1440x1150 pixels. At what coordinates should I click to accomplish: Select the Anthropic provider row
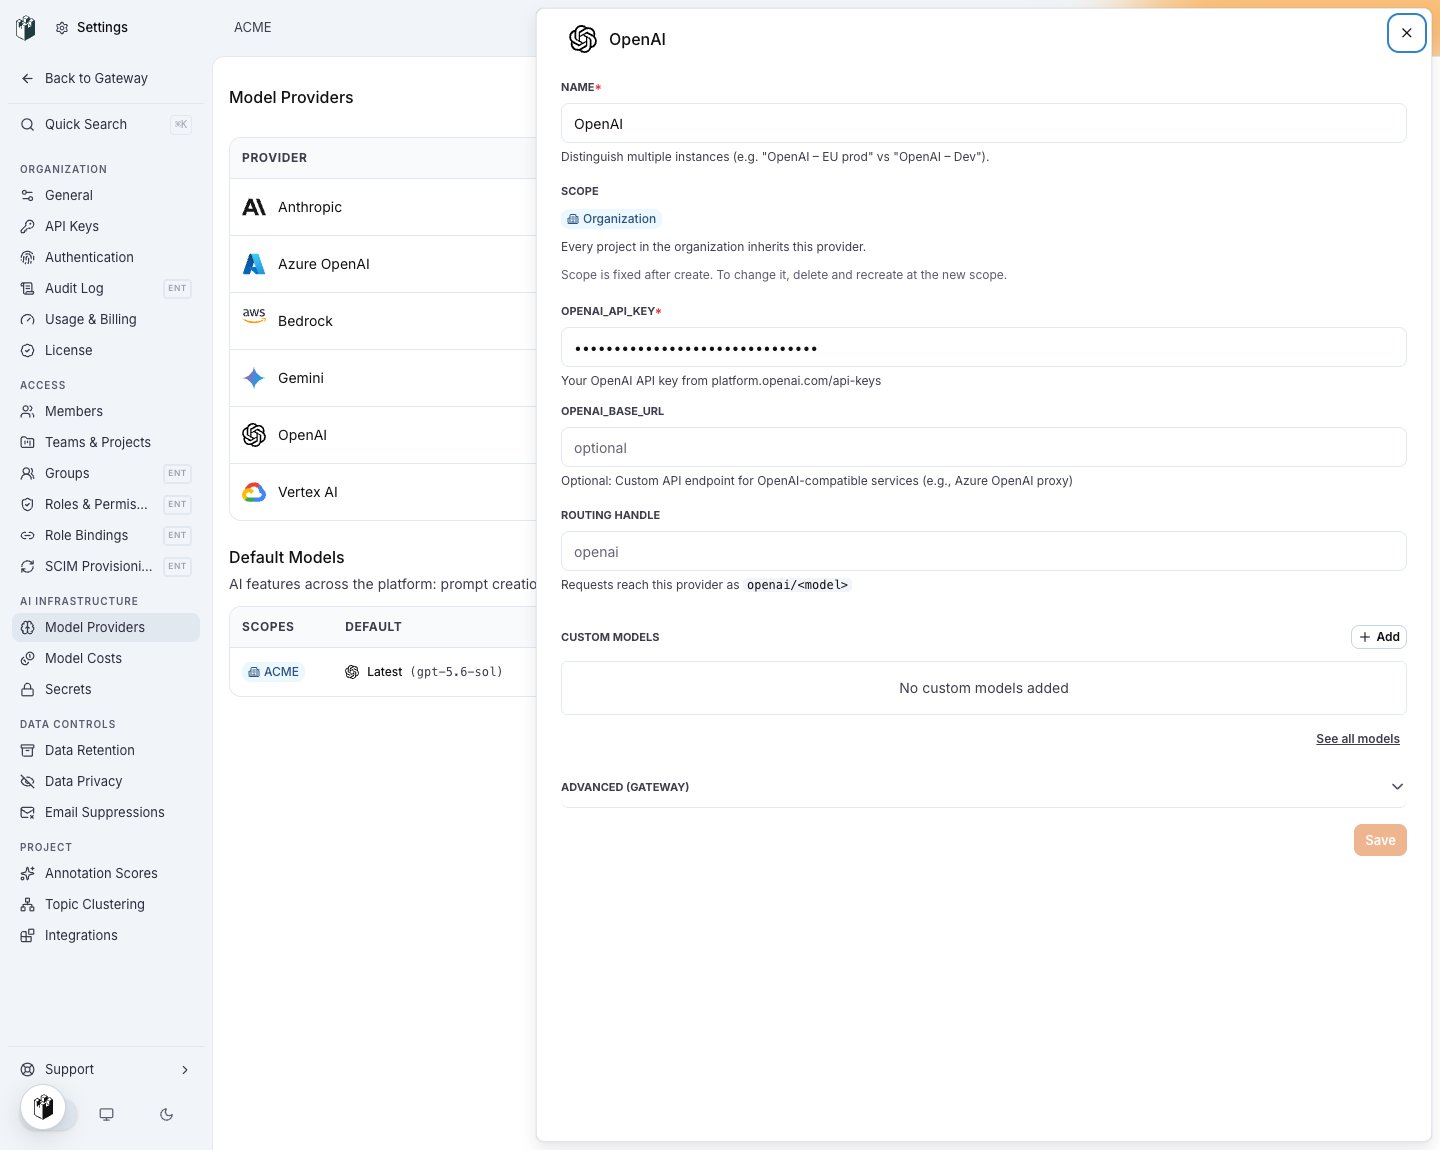(384, 207)
